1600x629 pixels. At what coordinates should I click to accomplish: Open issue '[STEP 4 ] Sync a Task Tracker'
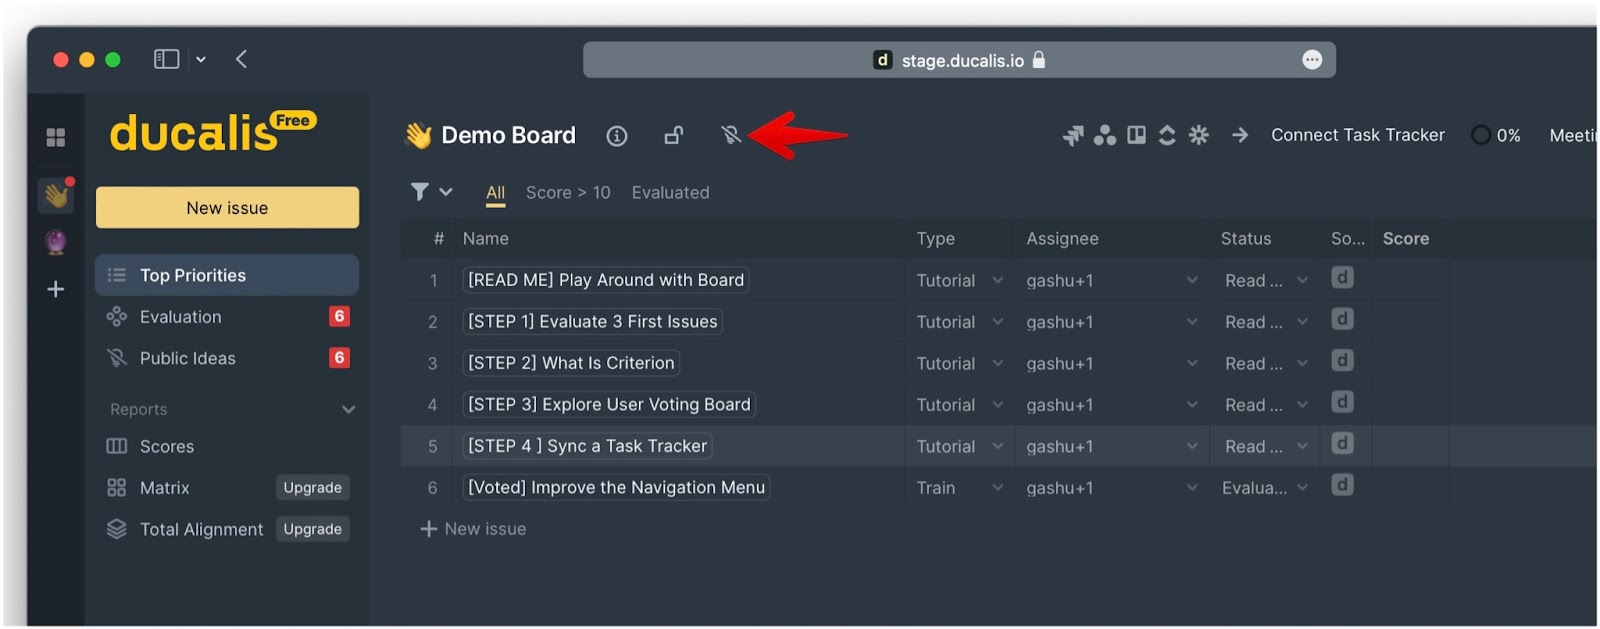tap(587, 446)
